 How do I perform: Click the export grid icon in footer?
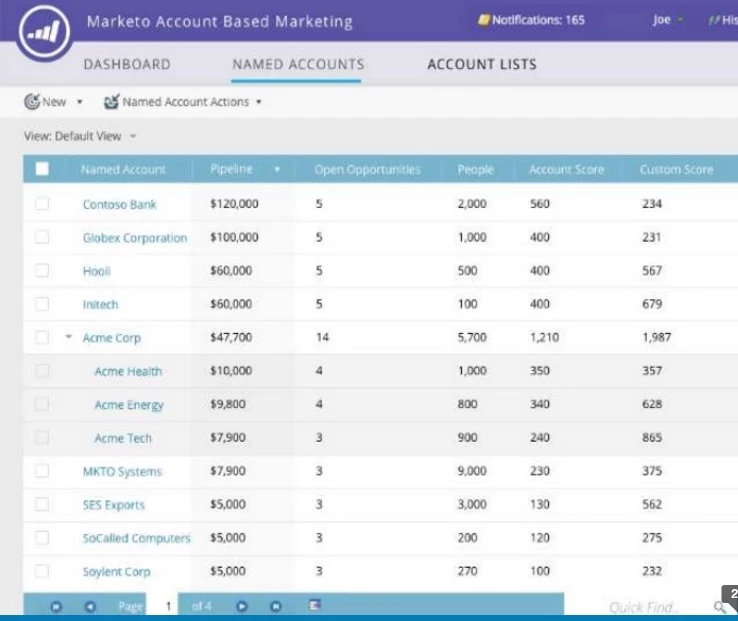coord(315,605)
